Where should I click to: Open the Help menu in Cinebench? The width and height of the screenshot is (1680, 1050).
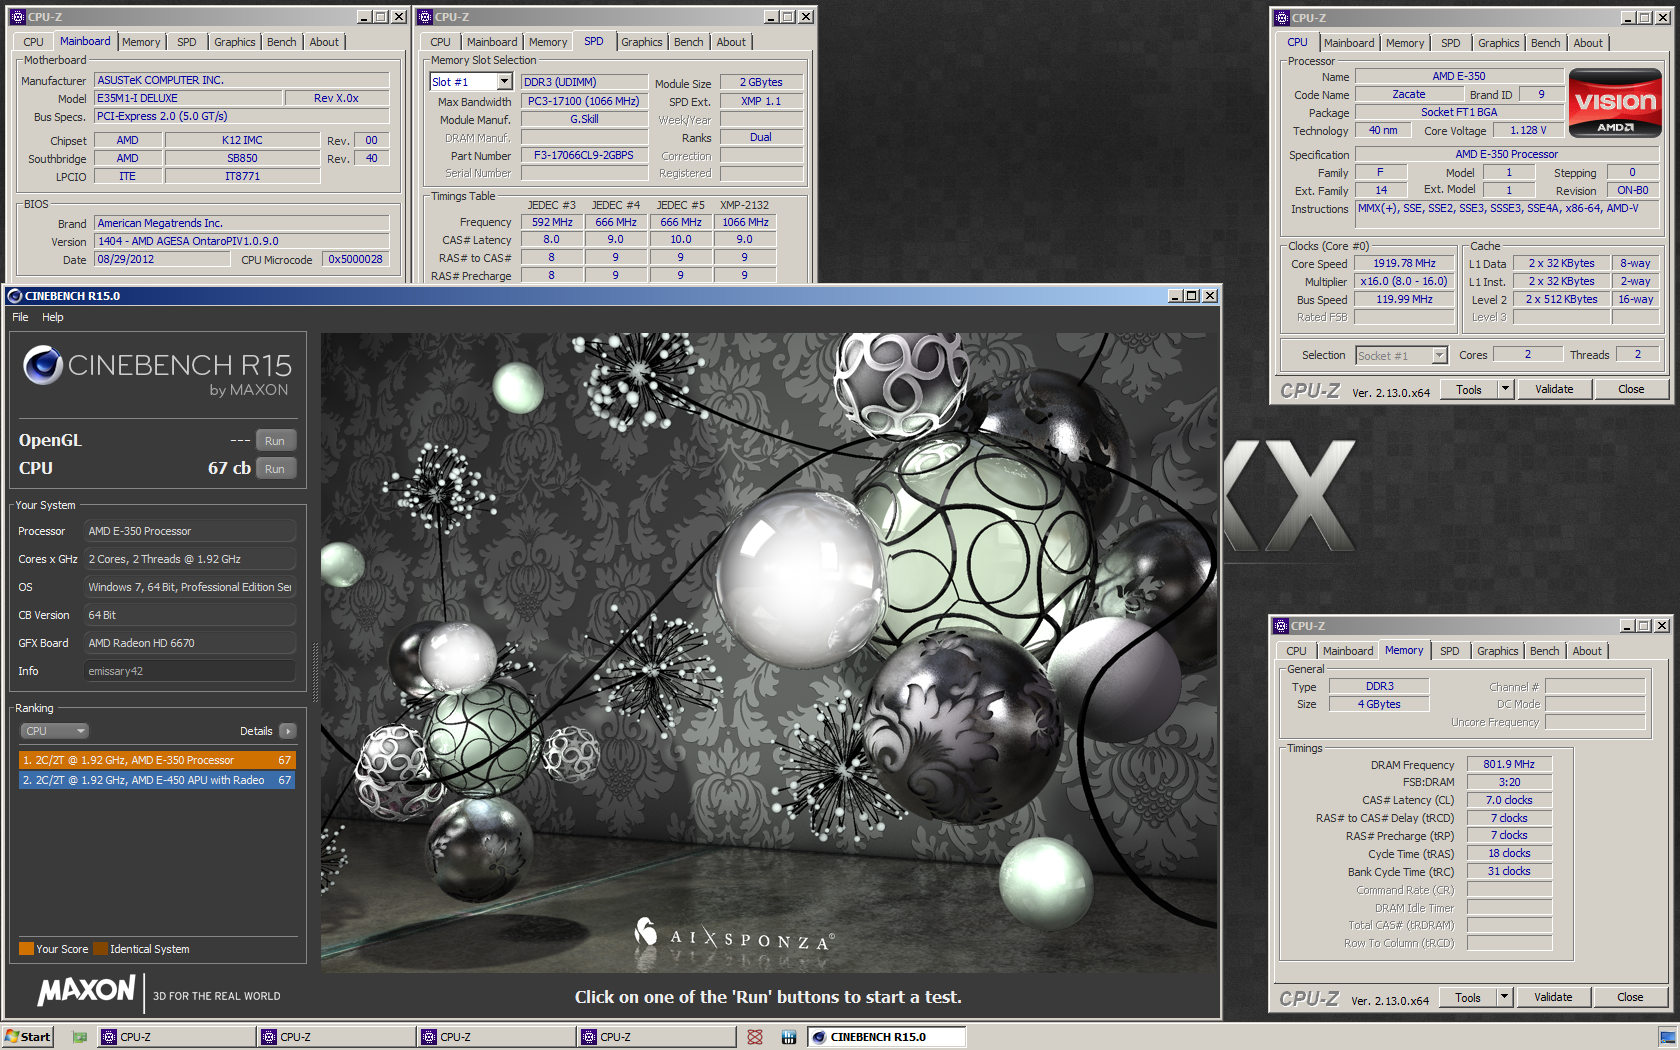53,317
